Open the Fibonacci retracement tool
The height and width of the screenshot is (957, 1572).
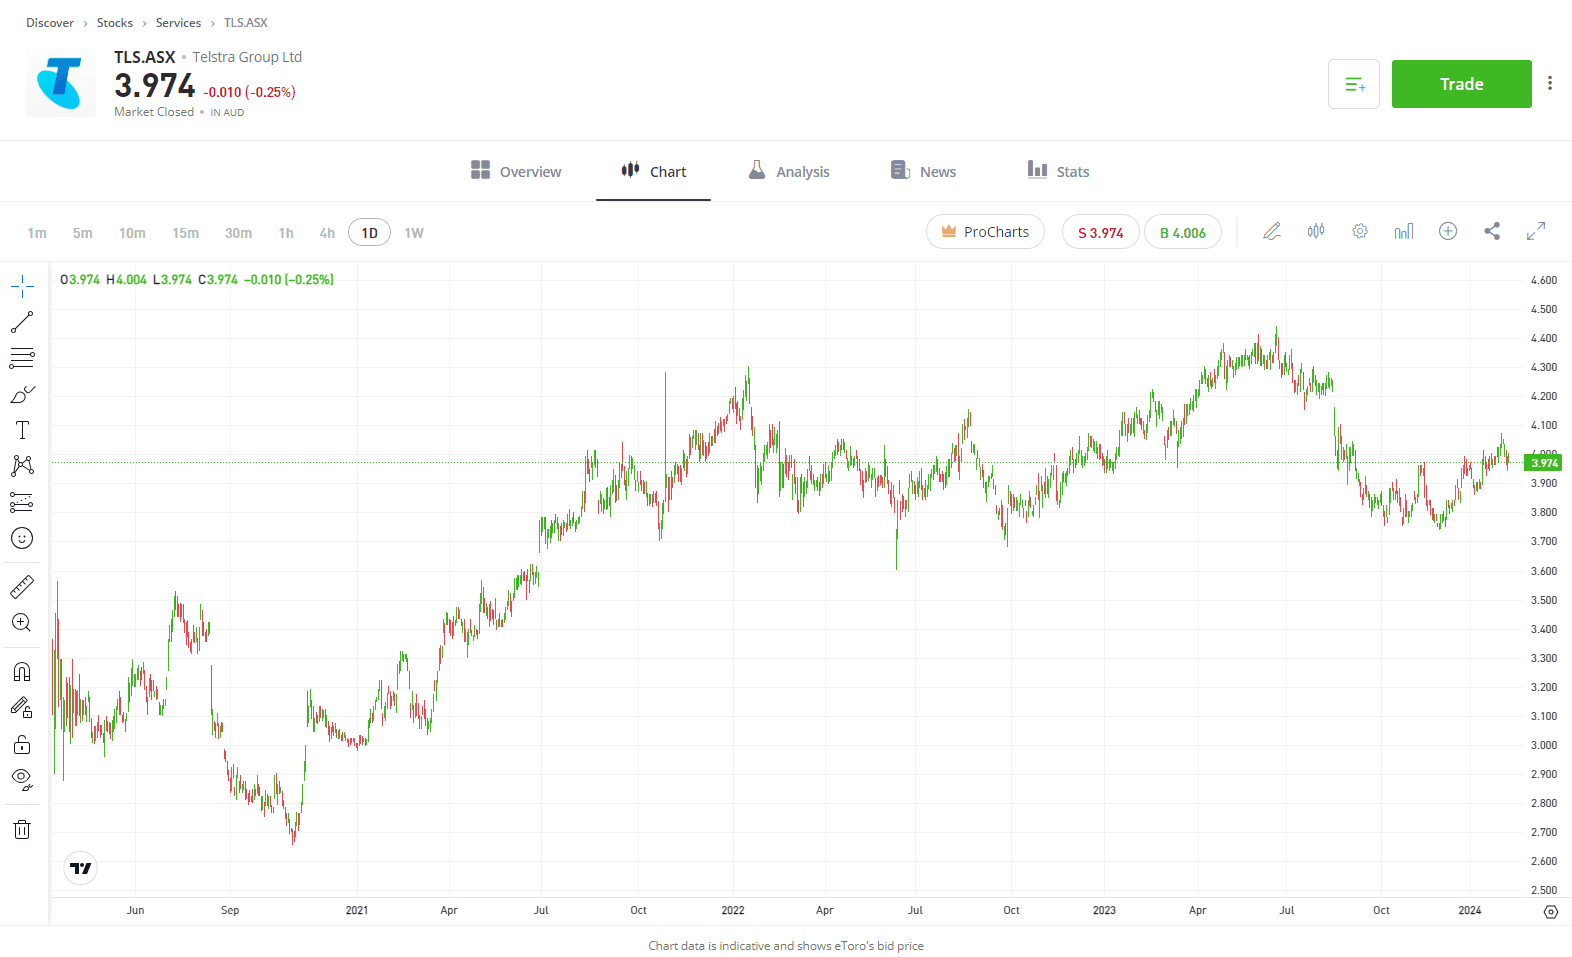22,358
